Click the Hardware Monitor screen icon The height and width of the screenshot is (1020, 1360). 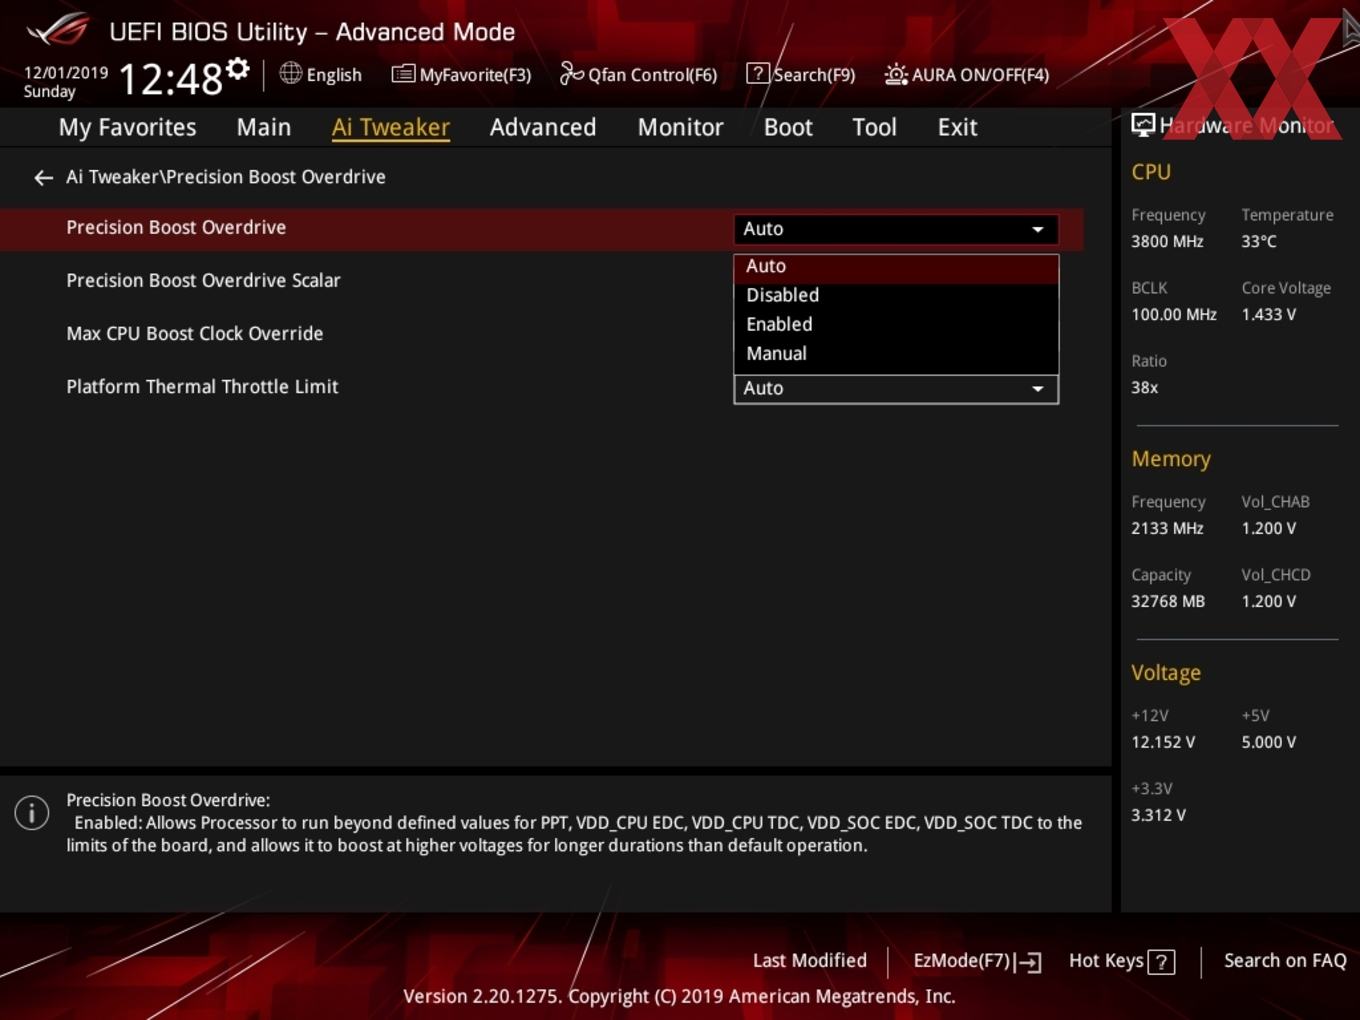(1143, 125)
